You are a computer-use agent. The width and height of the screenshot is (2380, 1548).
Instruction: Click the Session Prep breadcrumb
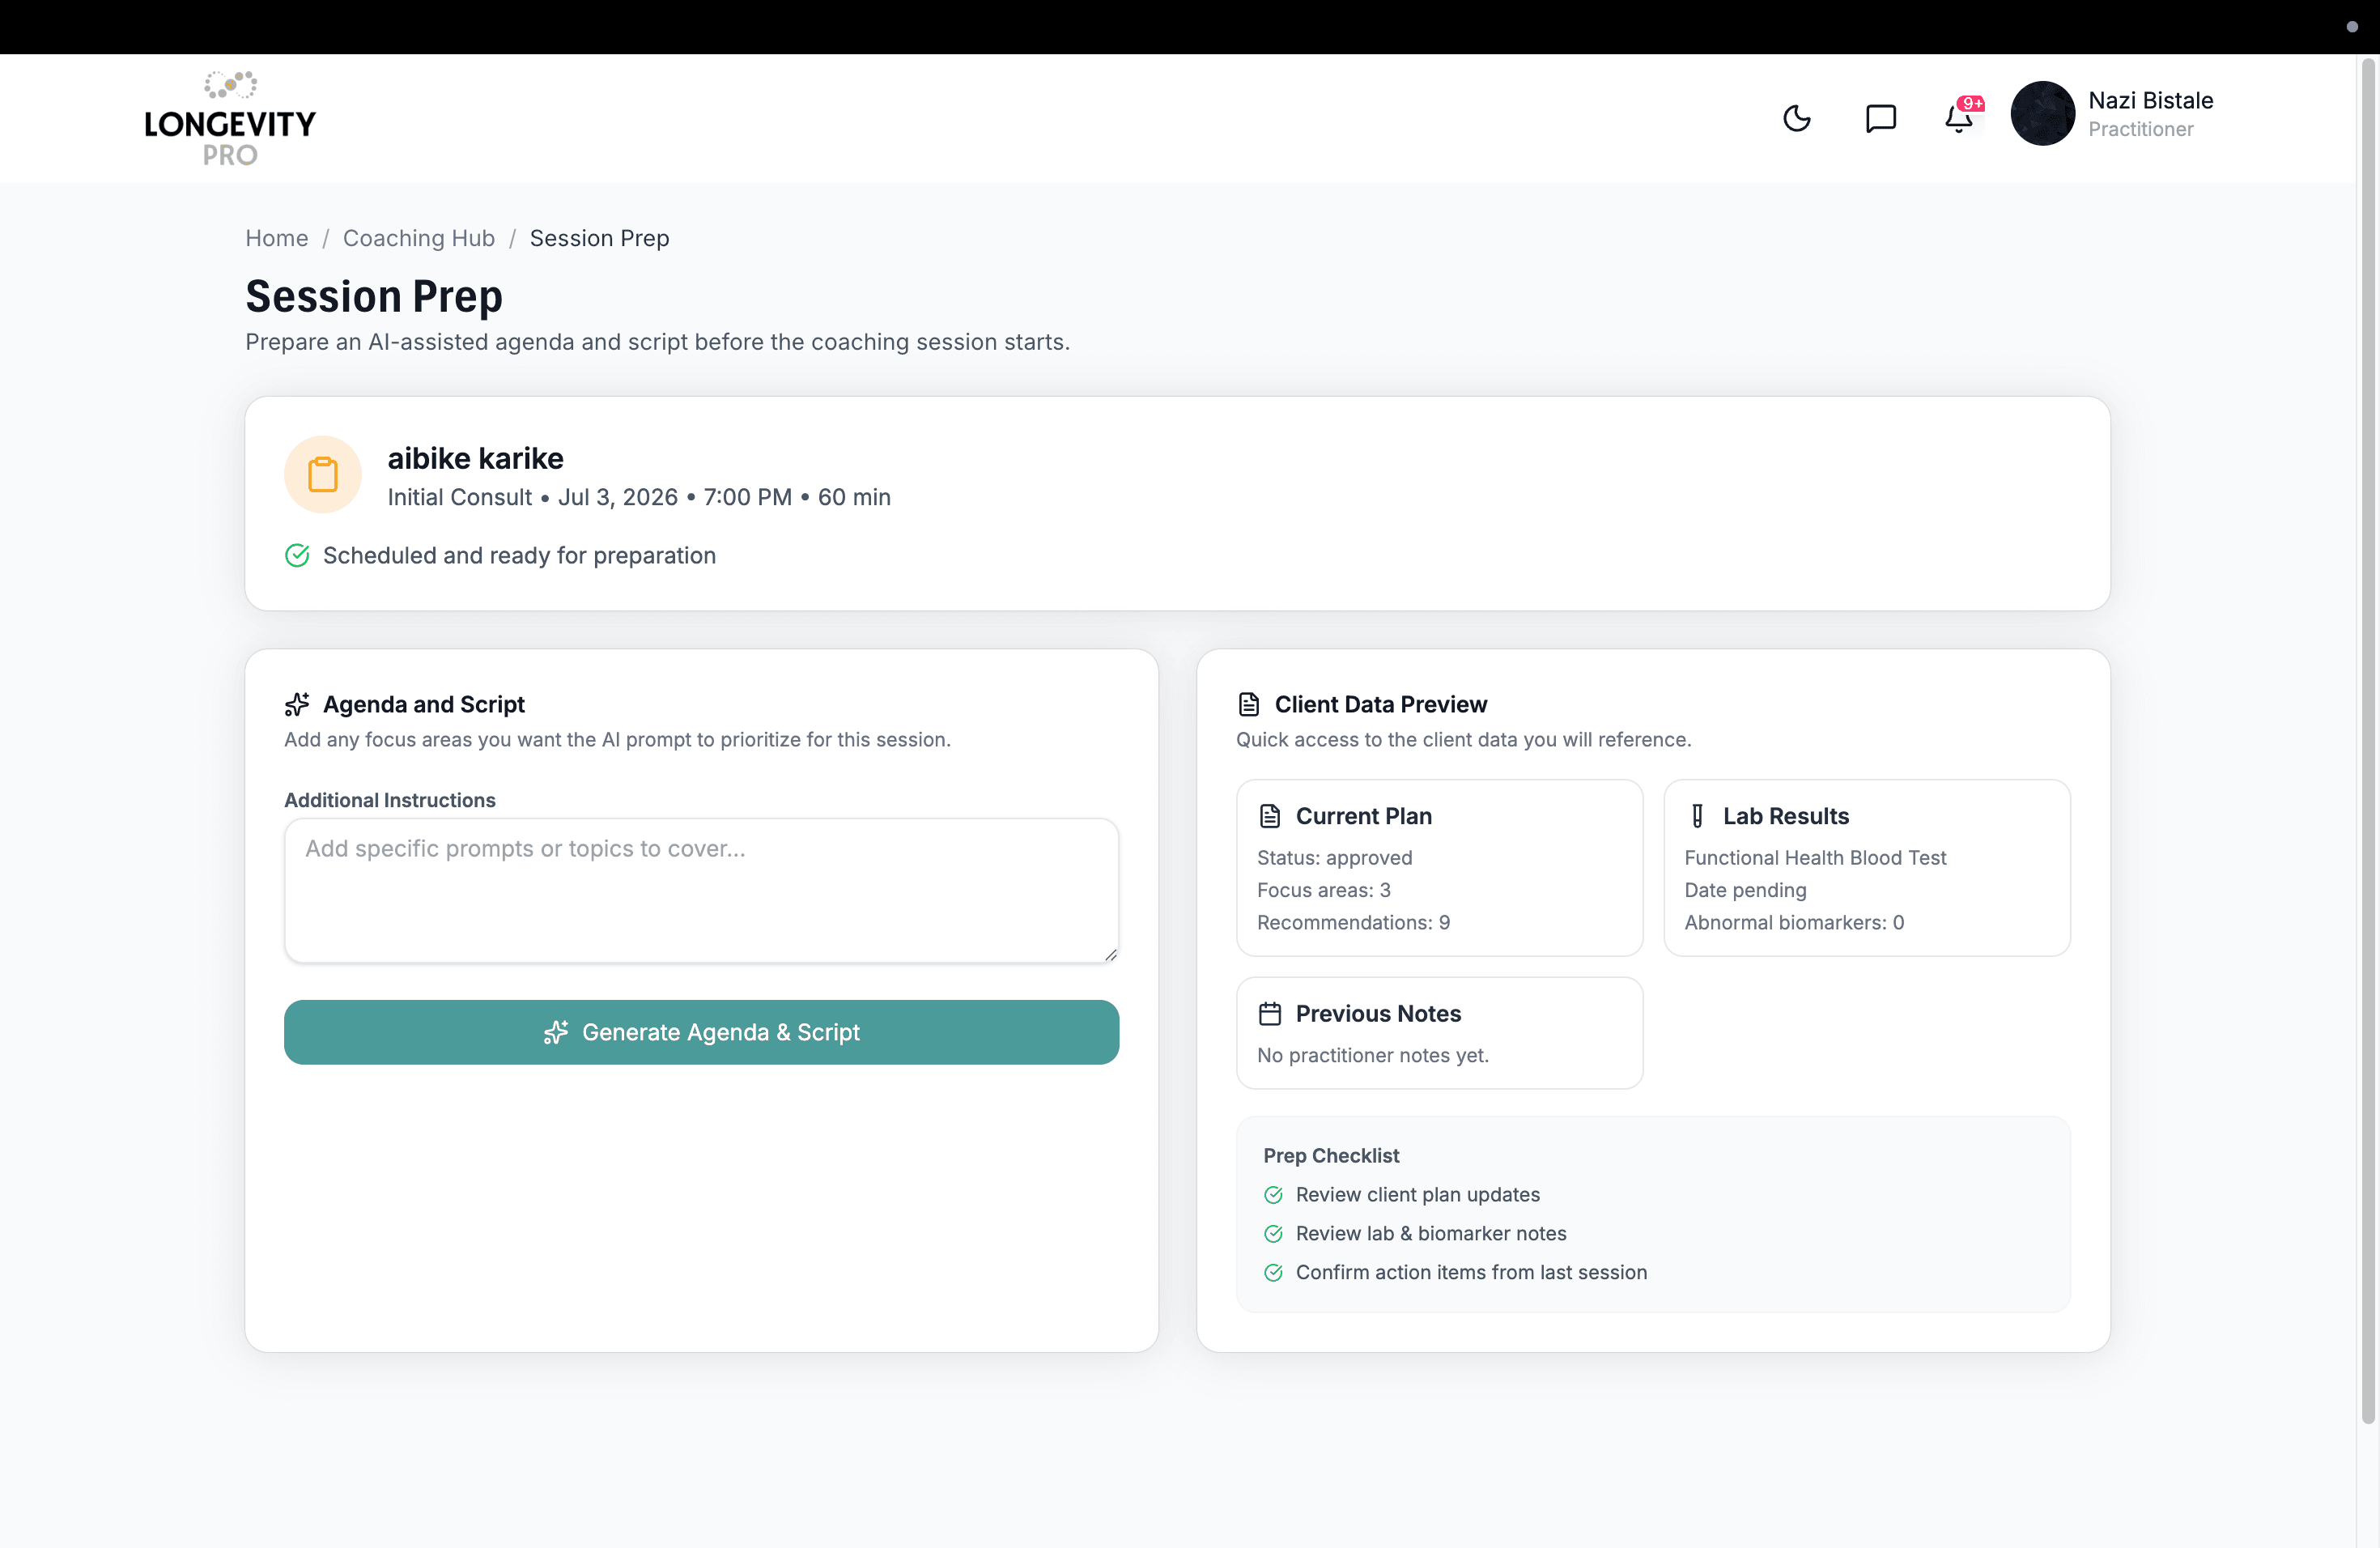pyautogui.click(x=599, y=238)
